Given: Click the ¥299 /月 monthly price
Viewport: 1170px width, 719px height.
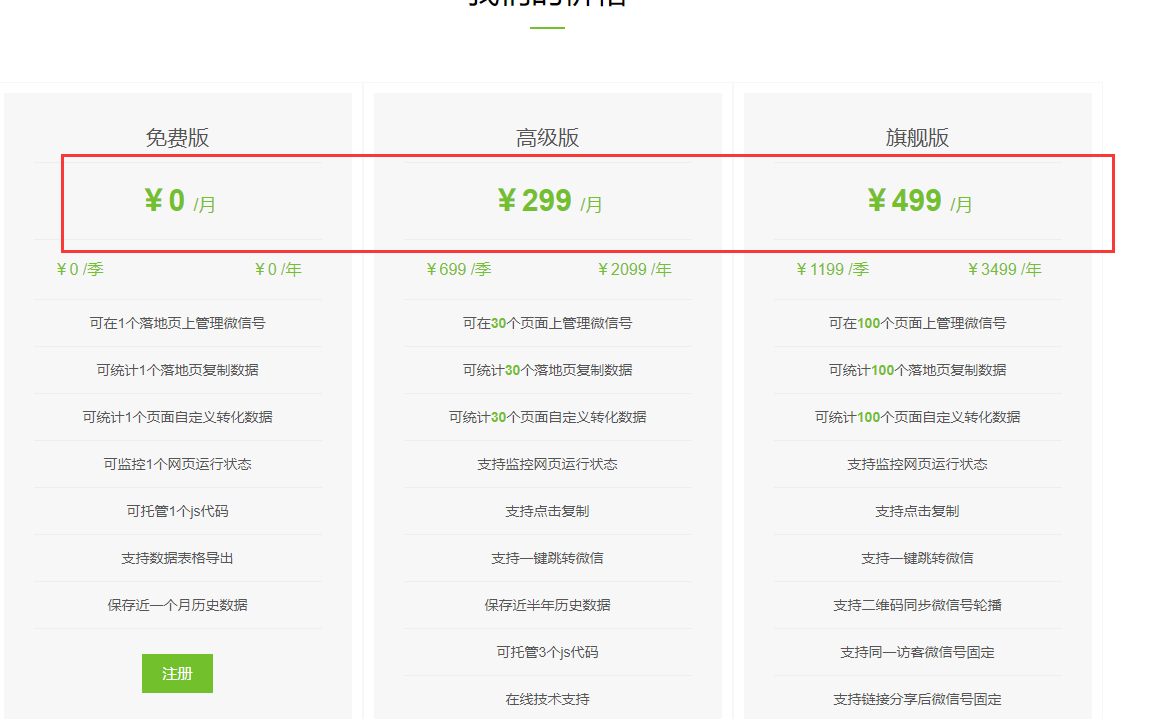Looking at the screenshot, I should point(549,201).
